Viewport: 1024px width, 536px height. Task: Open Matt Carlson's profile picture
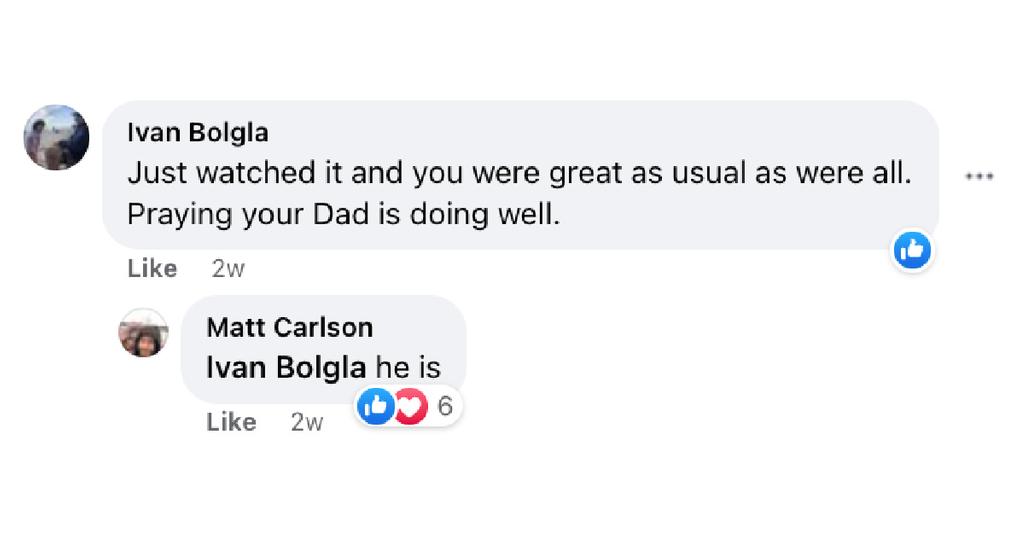click(143, 332)
